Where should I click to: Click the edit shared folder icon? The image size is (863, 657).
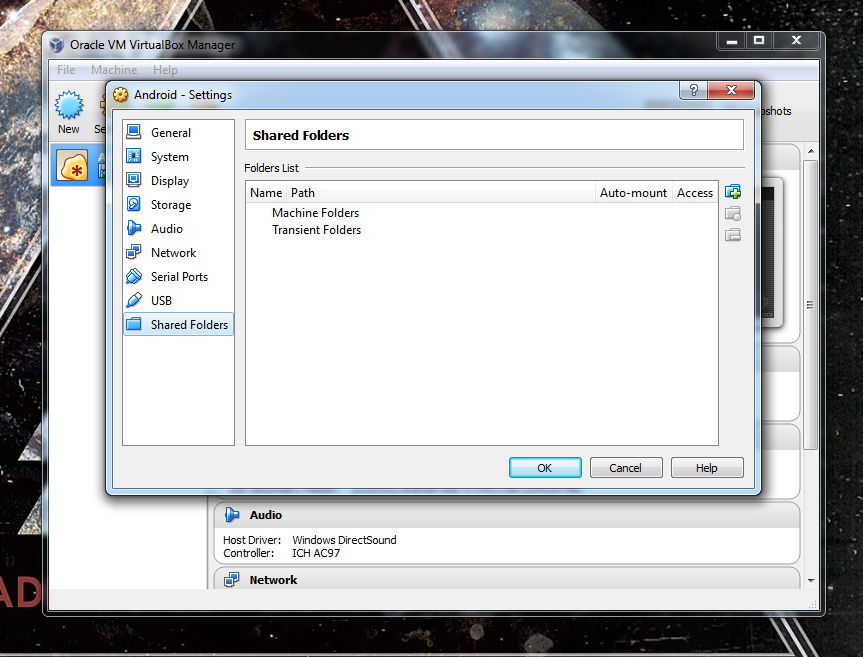pyautogui.click(x=733, y=213)
